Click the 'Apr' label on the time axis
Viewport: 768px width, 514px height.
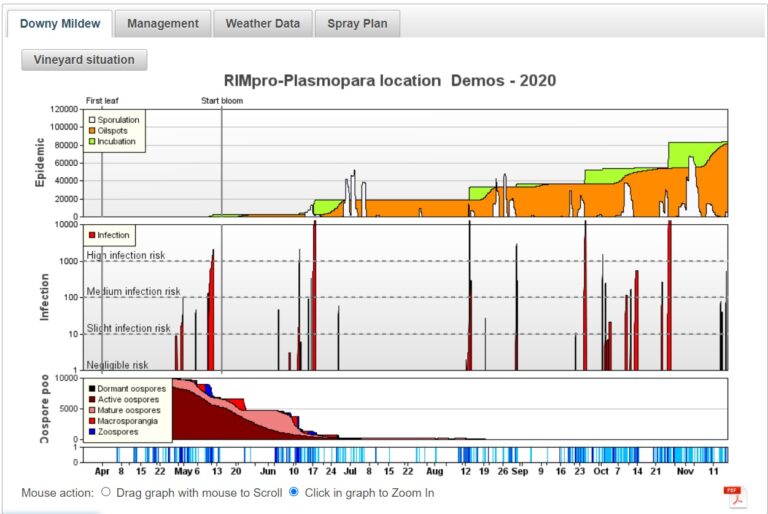point(102,471)
